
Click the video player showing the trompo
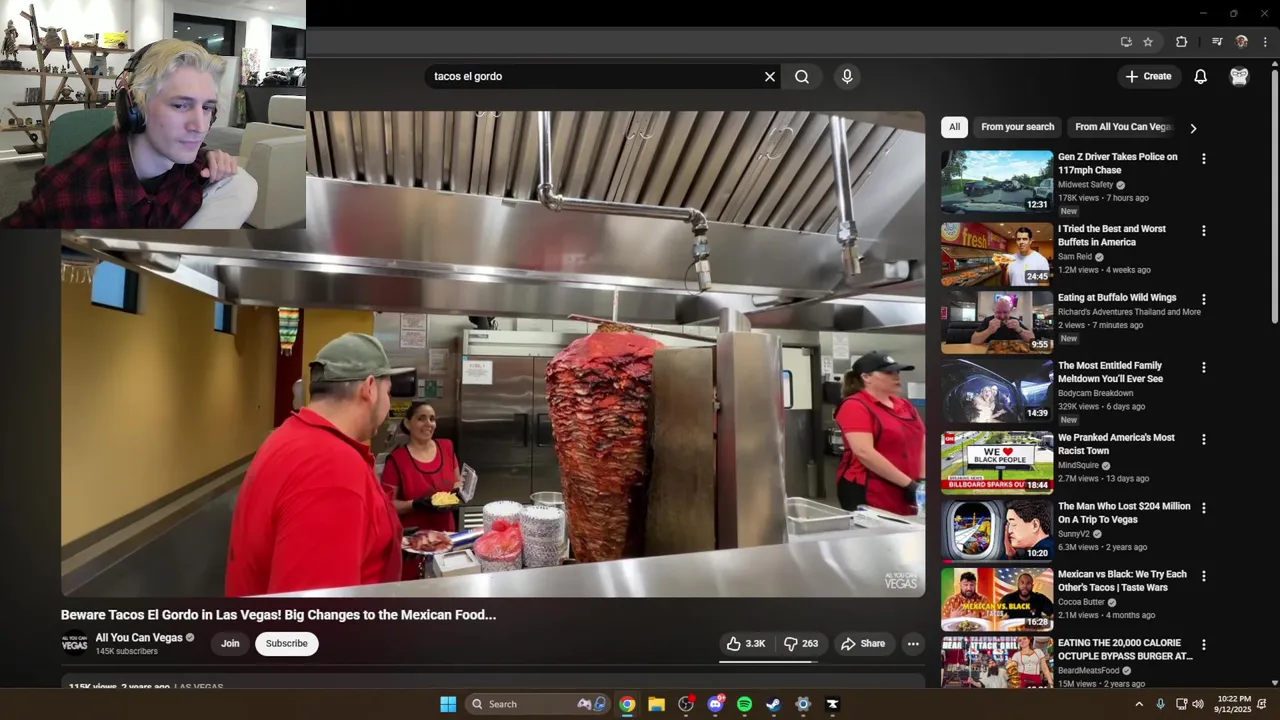tap(493, 354)
